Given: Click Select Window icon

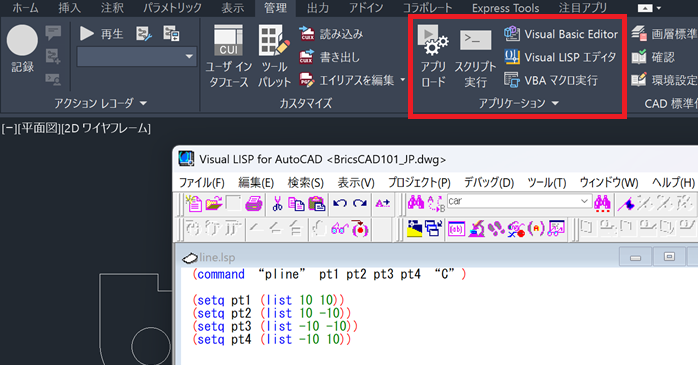Looking at the screenshot, I should pos(433,229).
